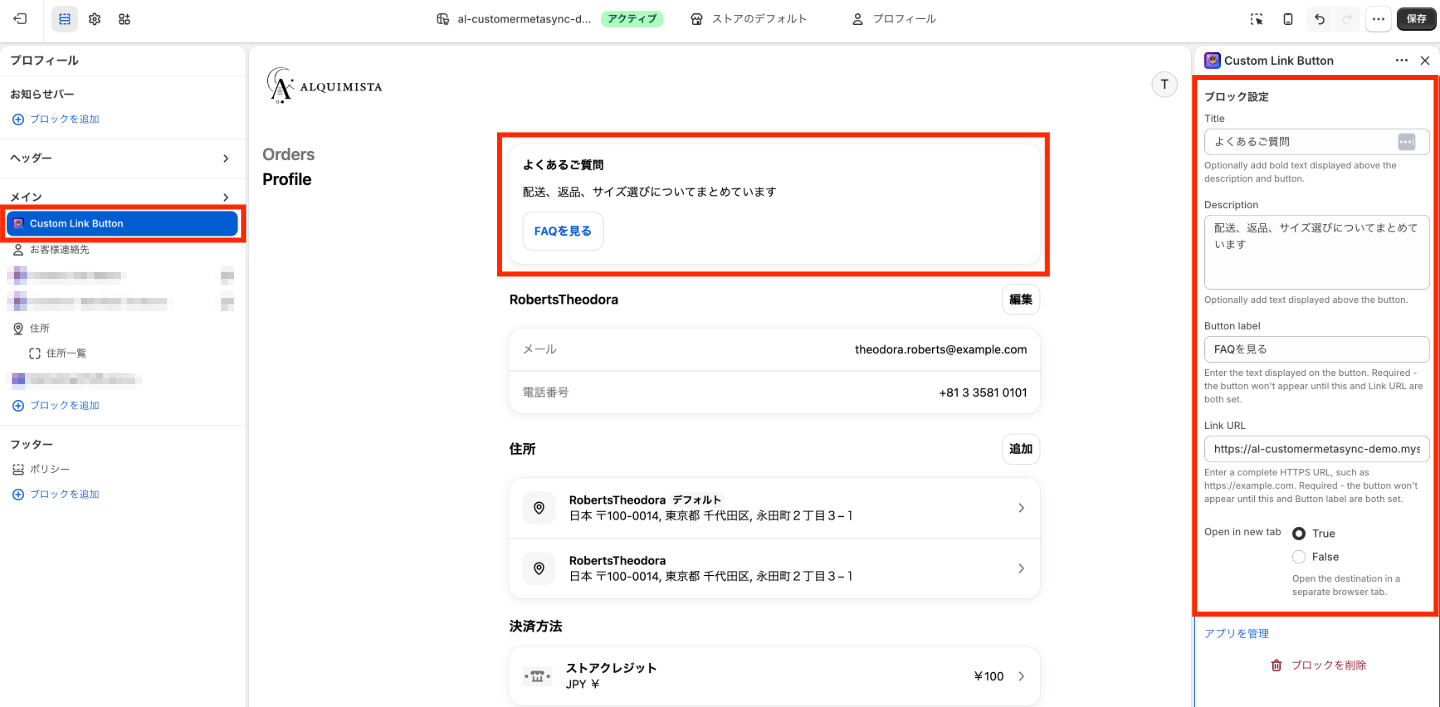Open the T account avatar menu

coord(1164,85)
